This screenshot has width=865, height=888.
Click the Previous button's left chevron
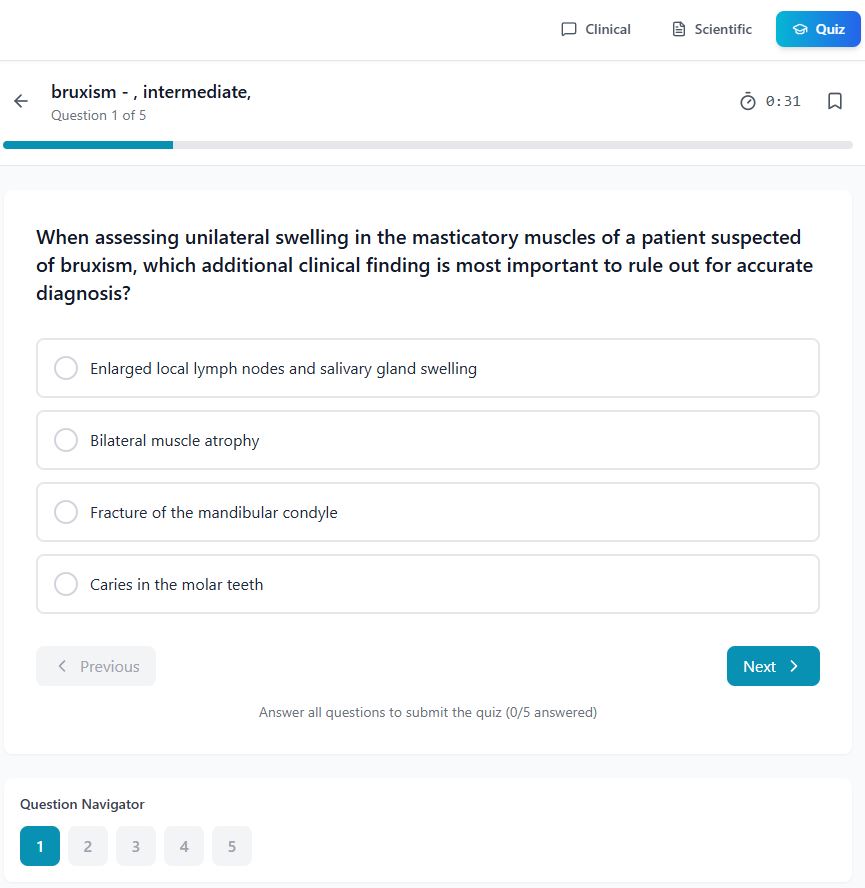(63, 666)
